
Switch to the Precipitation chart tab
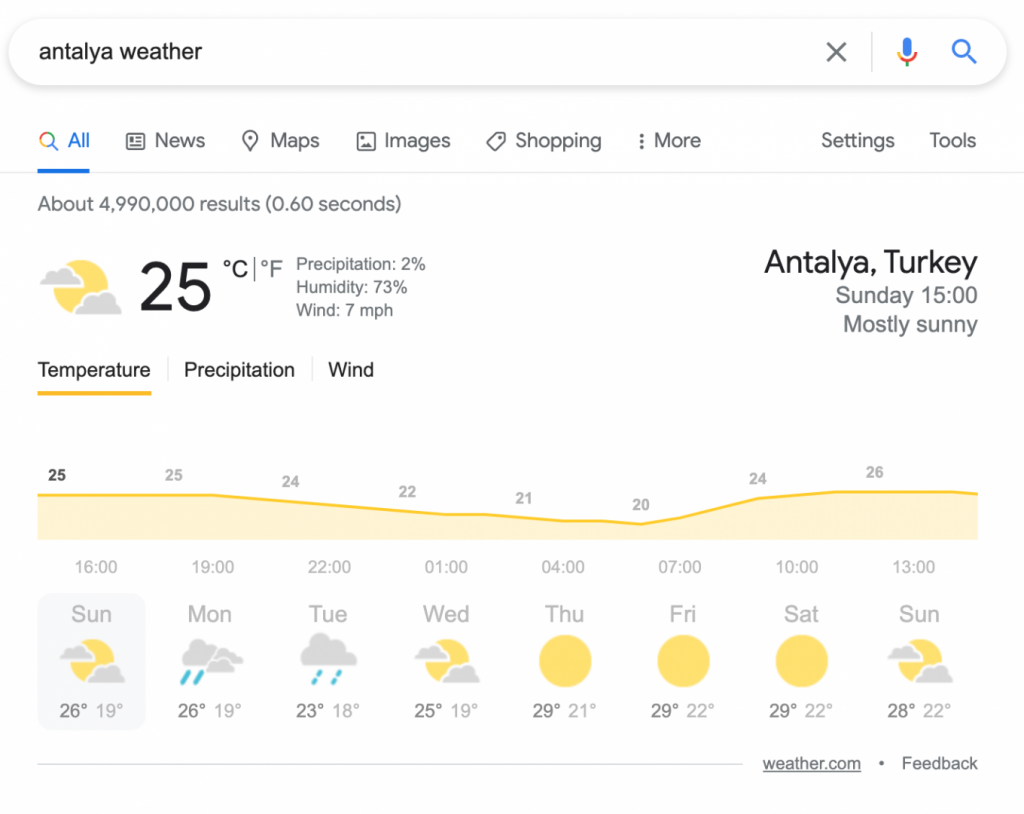click(x=239, y=370)
